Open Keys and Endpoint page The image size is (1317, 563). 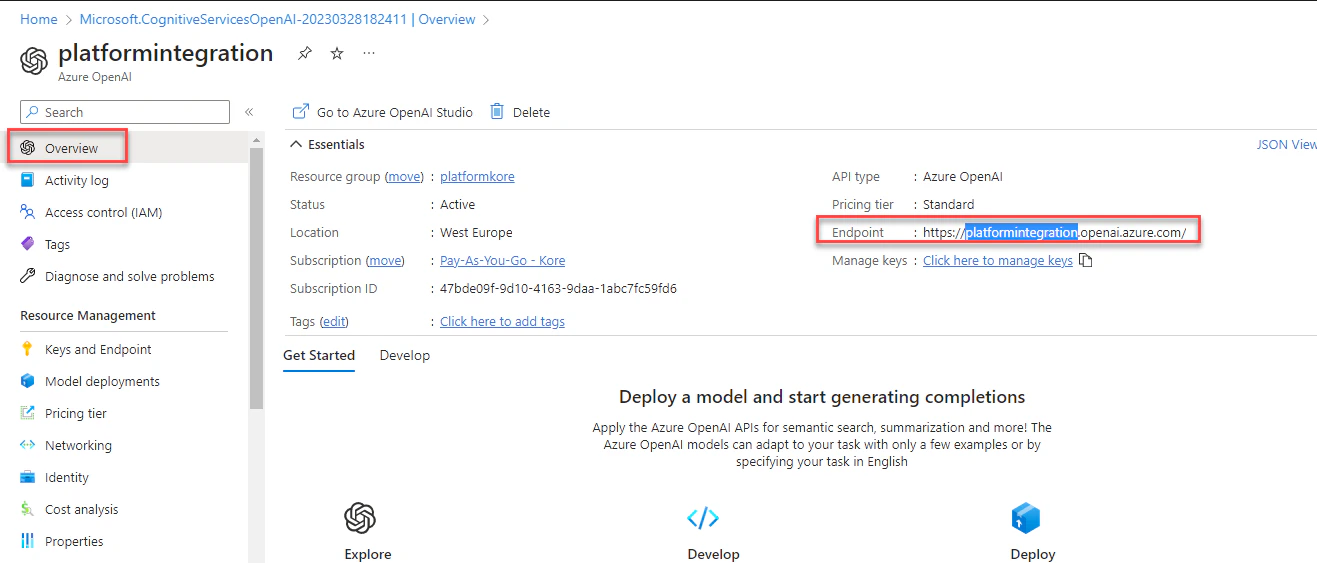click(98, 349)
